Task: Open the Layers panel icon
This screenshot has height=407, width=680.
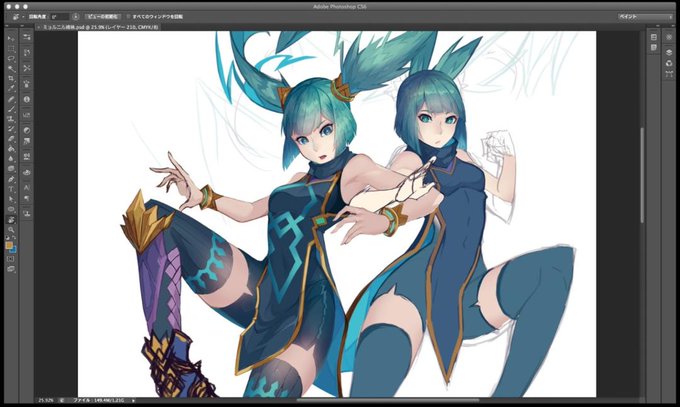Action: 669,53
